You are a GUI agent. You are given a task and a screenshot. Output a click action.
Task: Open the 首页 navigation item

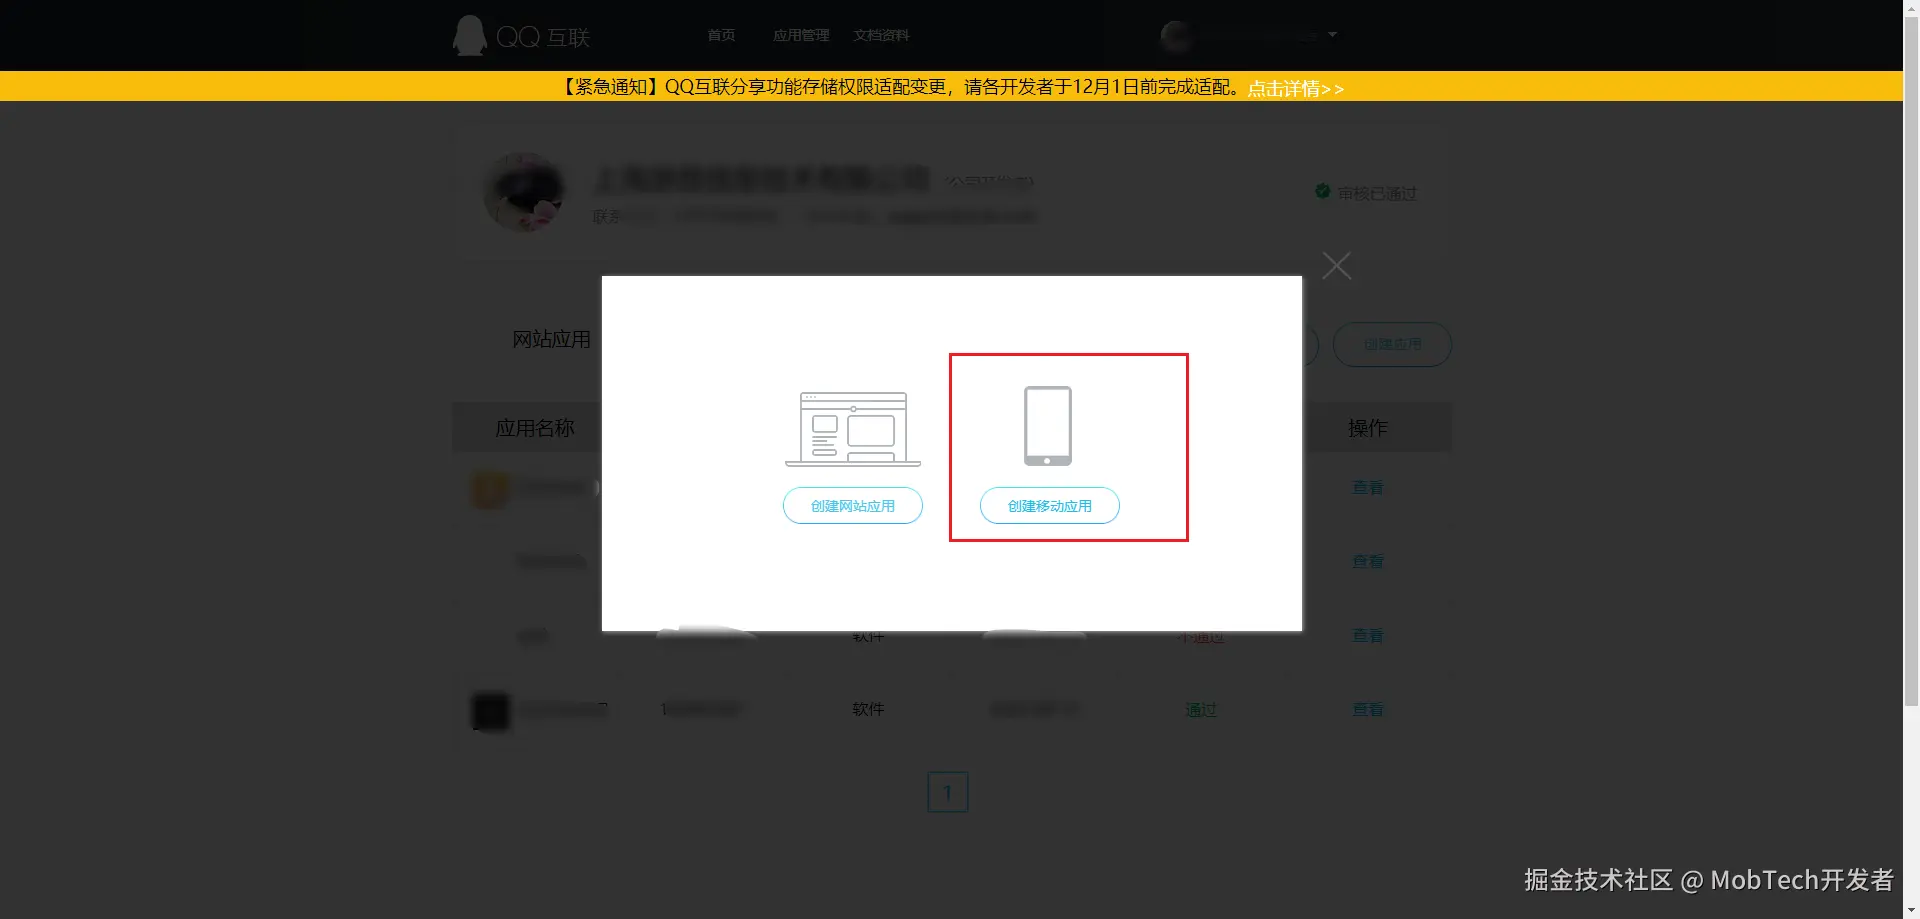[721, 35]
